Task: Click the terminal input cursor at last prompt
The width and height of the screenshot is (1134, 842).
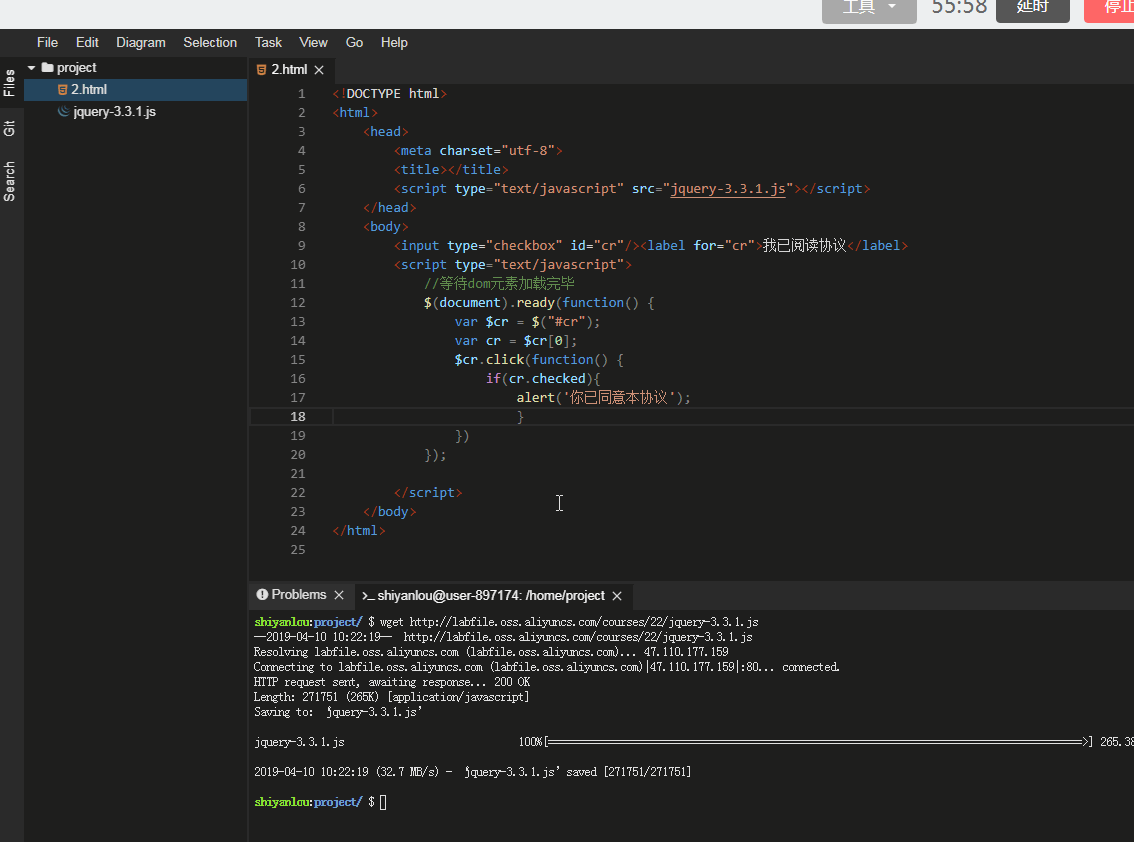Action: point(383,802)
